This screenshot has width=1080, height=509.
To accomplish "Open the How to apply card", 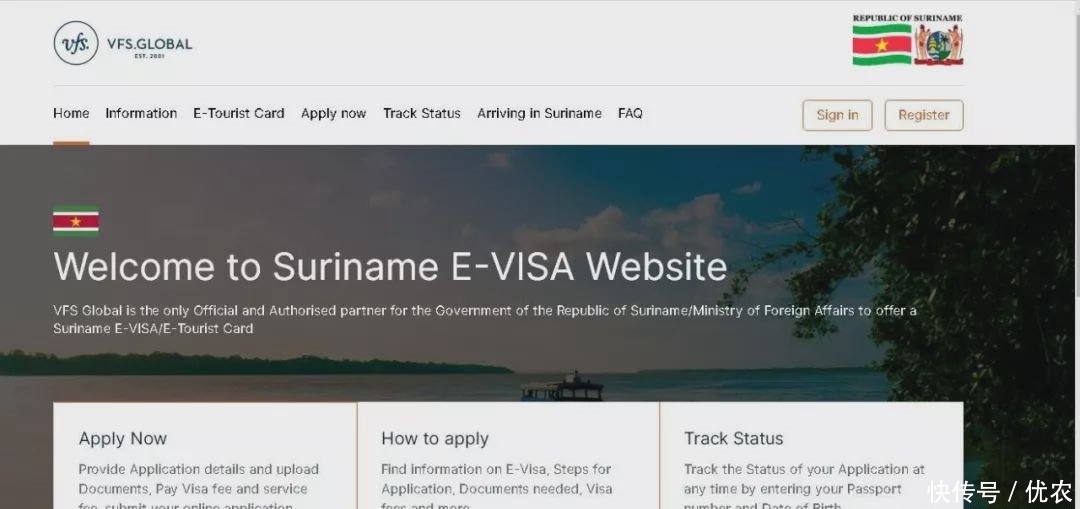I will pyautogui.click(x=508, y=456).
